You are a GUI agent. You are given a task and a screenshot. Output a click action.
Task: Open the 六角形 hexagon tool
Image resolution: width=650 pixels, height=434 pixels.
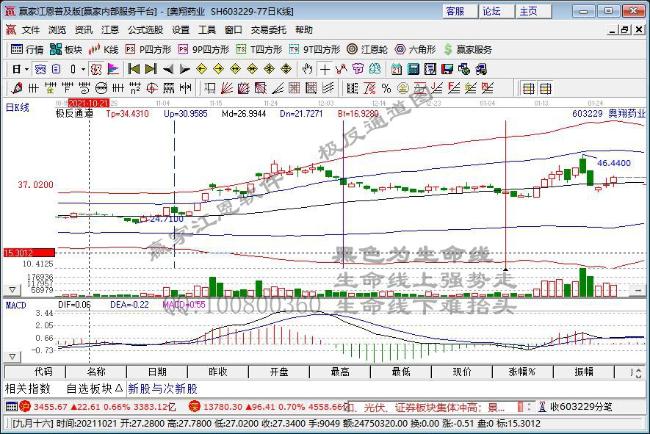(x=415, y=50)
